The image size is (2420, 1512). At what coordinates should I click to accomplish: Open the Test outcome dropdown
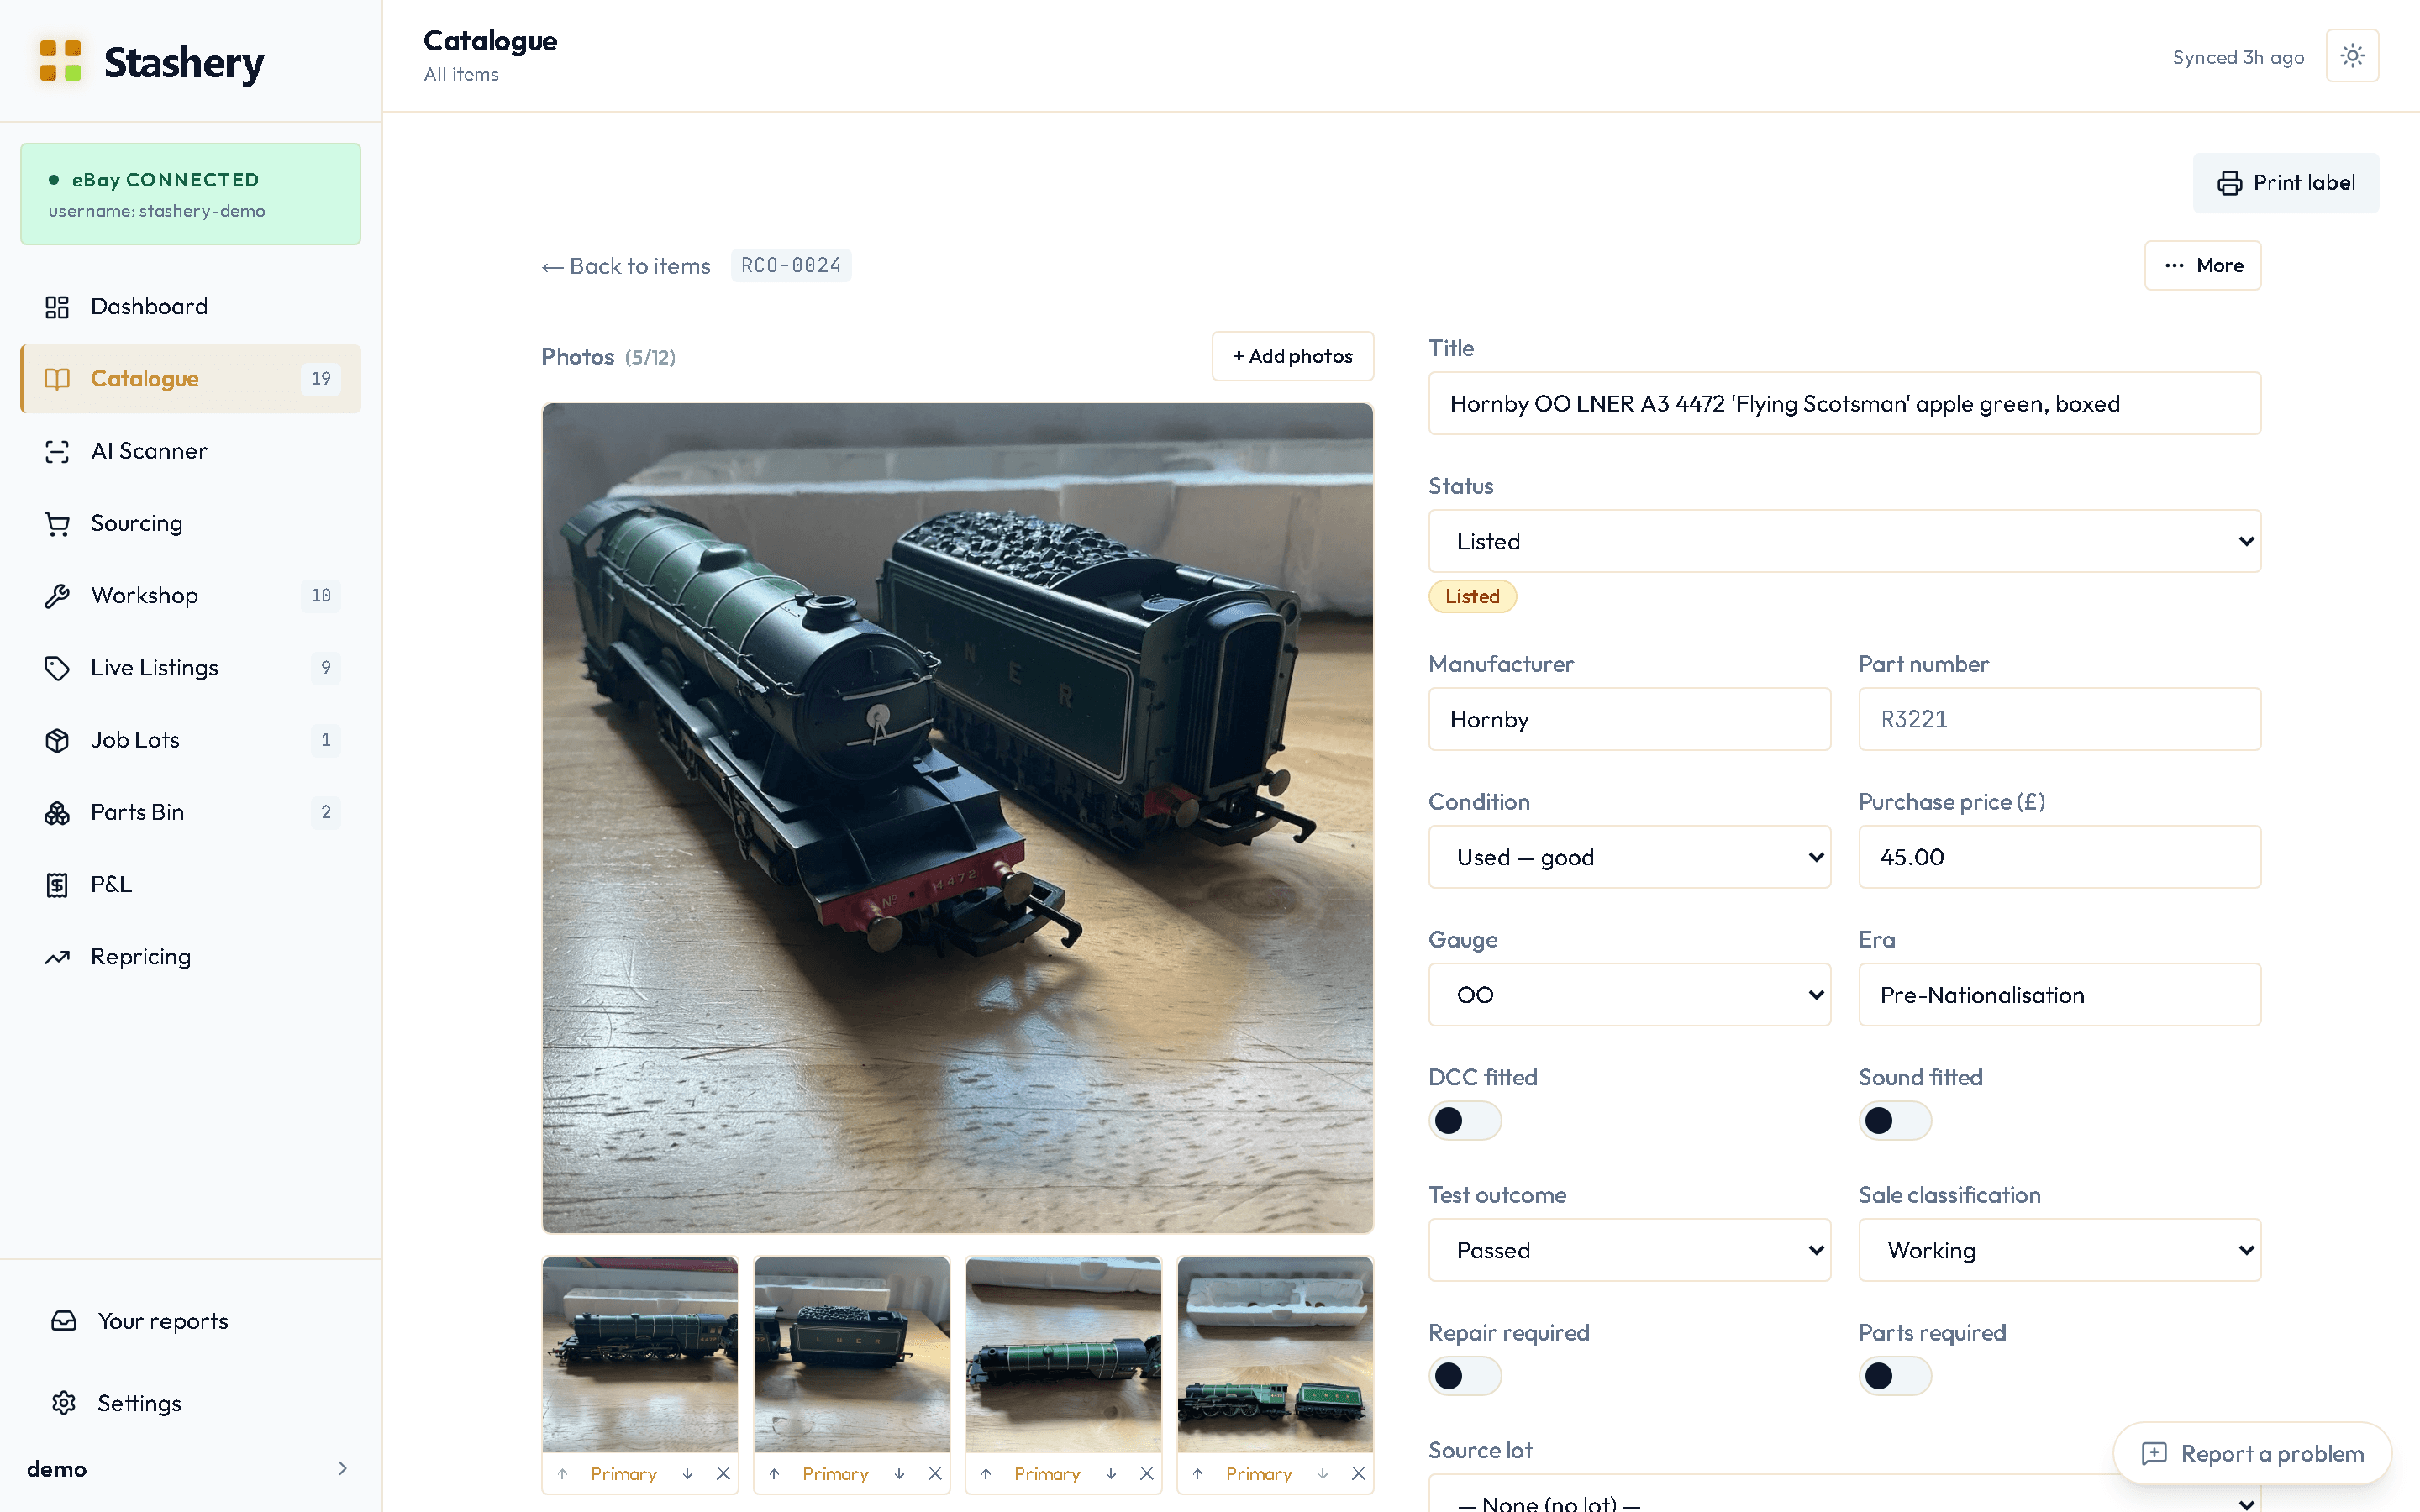[x=1629, y=1250]
